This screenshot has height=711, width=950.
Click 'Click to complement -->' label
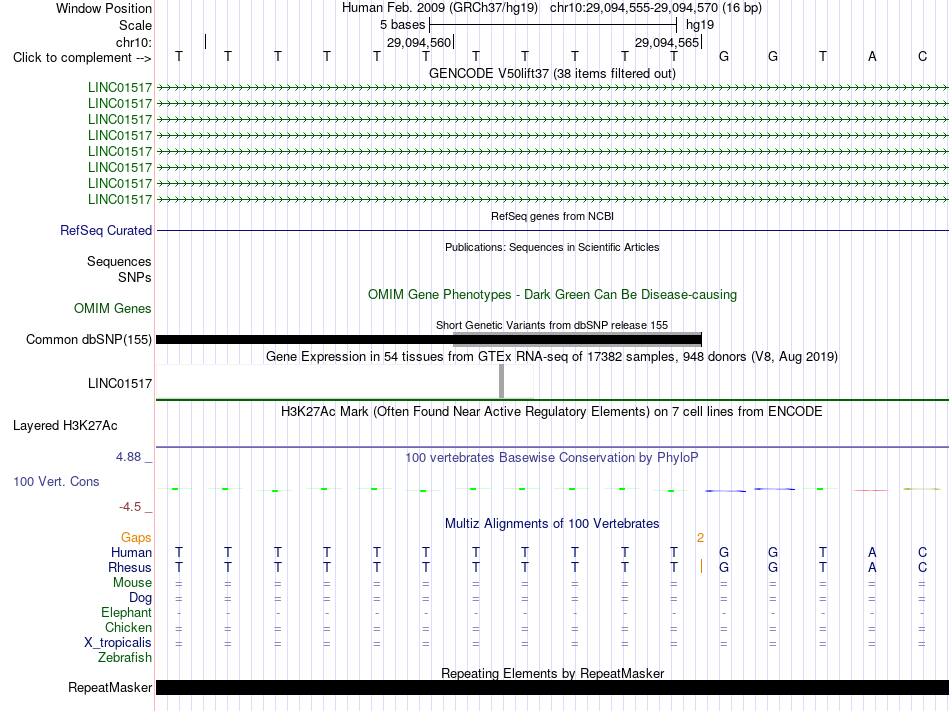tap(82, 58)
